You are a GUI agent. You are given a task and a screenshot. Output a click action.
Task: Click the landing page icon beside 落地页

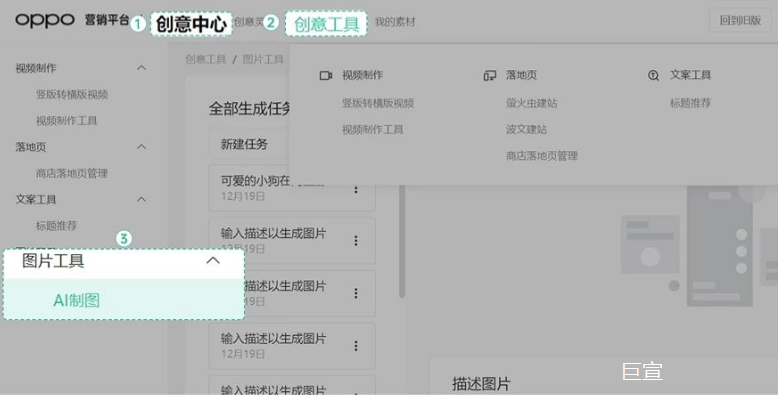click(x=490, y=75)
